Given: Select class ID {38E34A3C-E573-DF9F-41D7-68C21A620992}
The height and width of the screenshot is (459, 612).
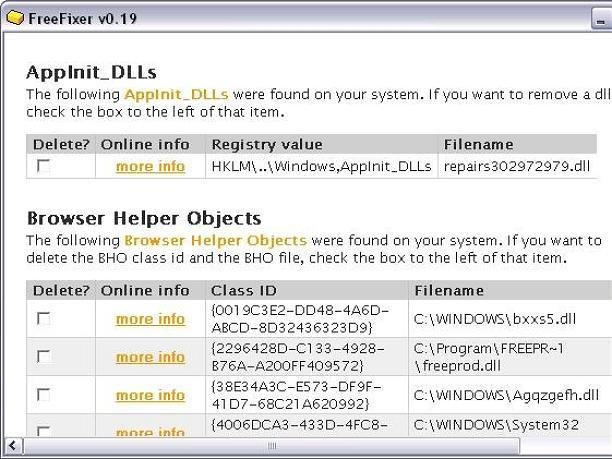Looking at the screenshot, I should [297, 395].
